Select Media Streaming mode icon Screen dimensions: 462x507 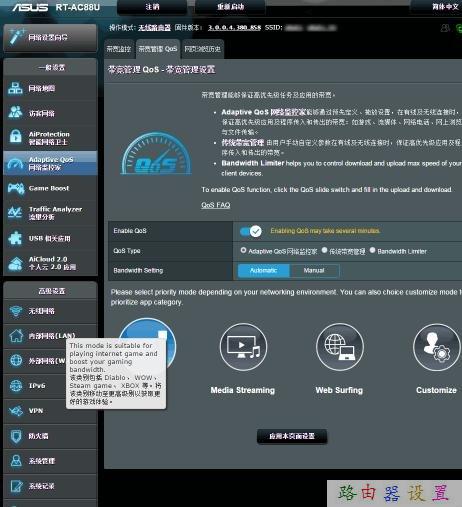coord(243,347)
